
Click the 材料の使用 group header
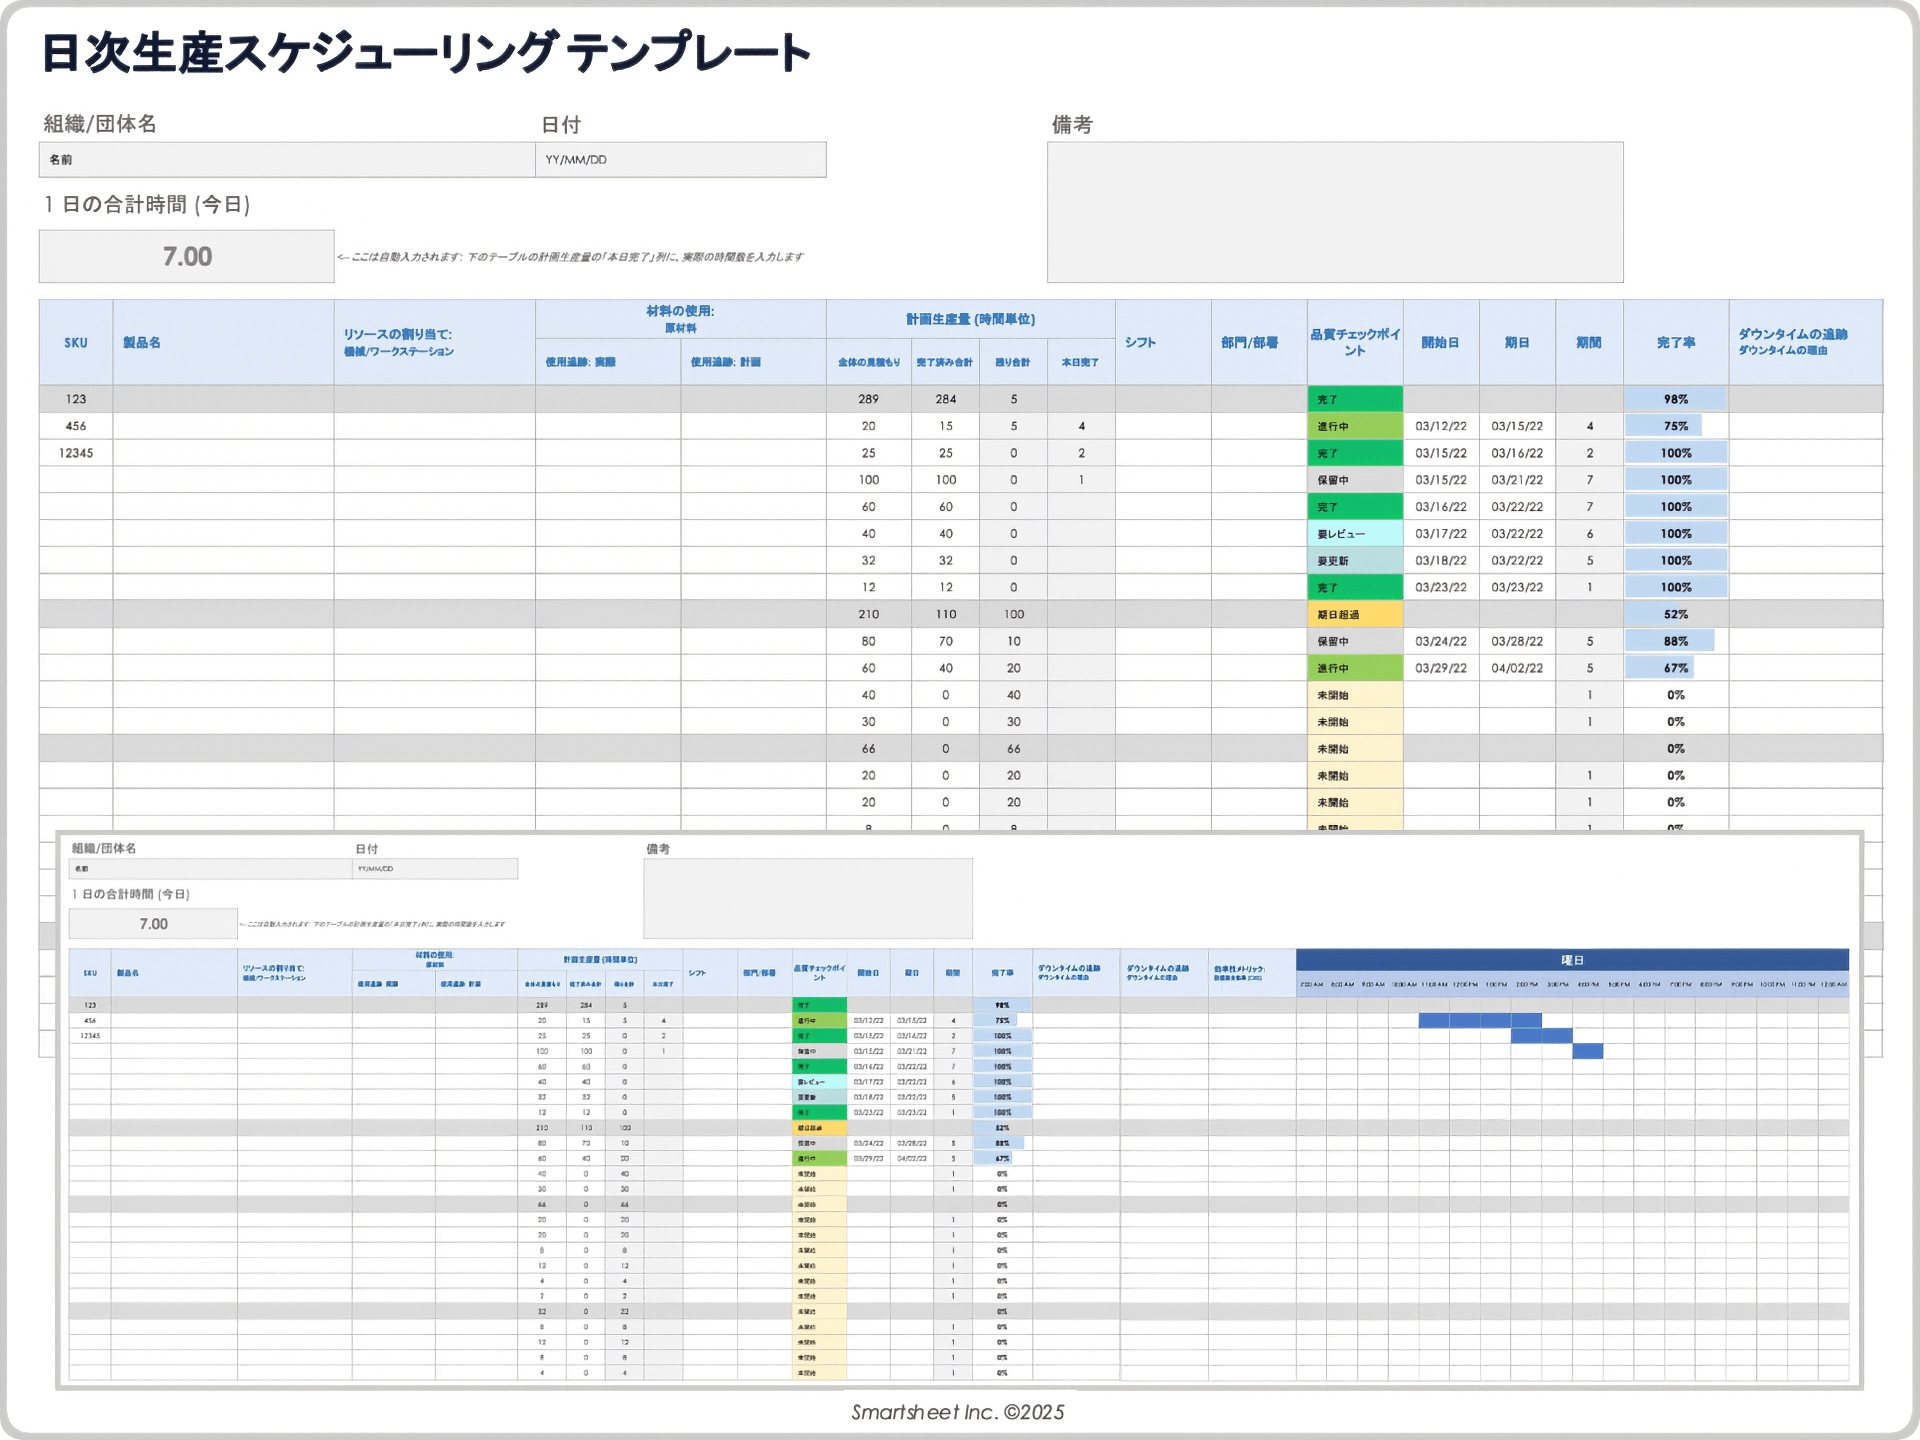click(x=680, y=319)
